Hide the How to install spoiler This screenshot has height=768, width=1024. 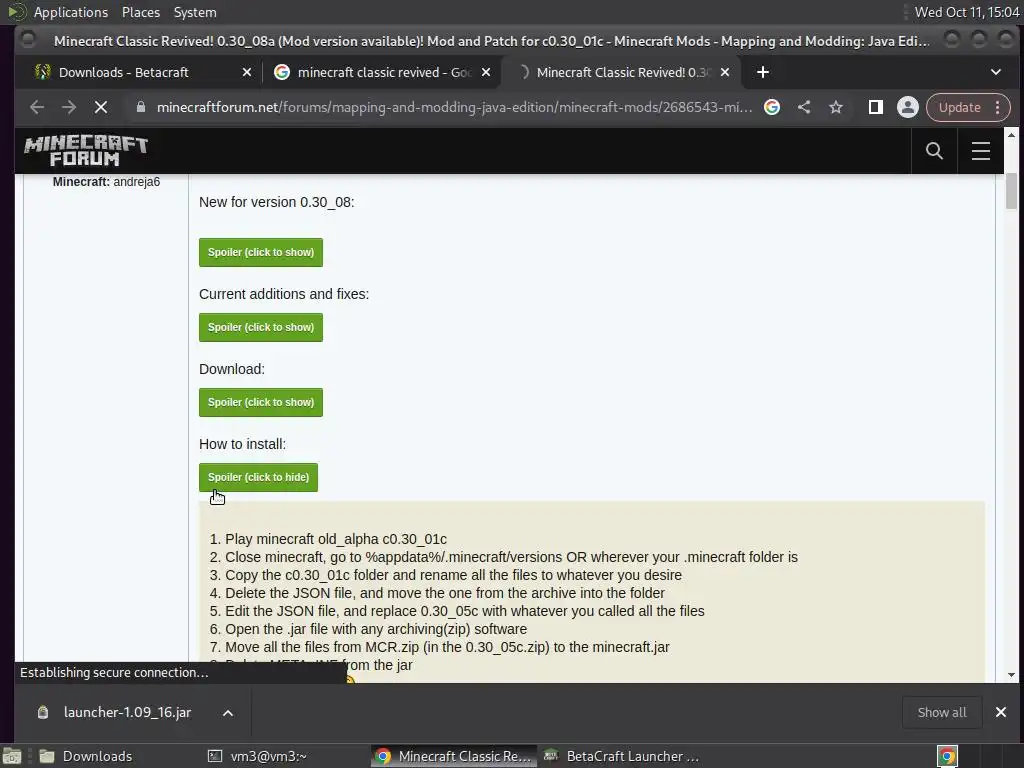pyautogui.click(x=258, y=477)
